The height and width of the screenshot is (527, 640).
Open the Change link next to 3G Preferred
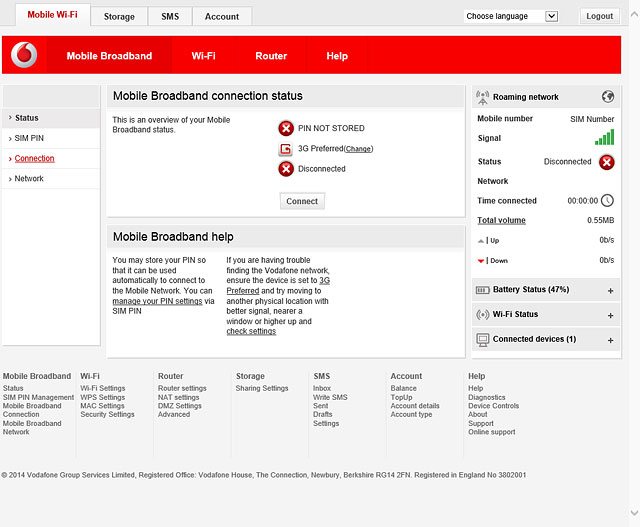coord(358,149)
